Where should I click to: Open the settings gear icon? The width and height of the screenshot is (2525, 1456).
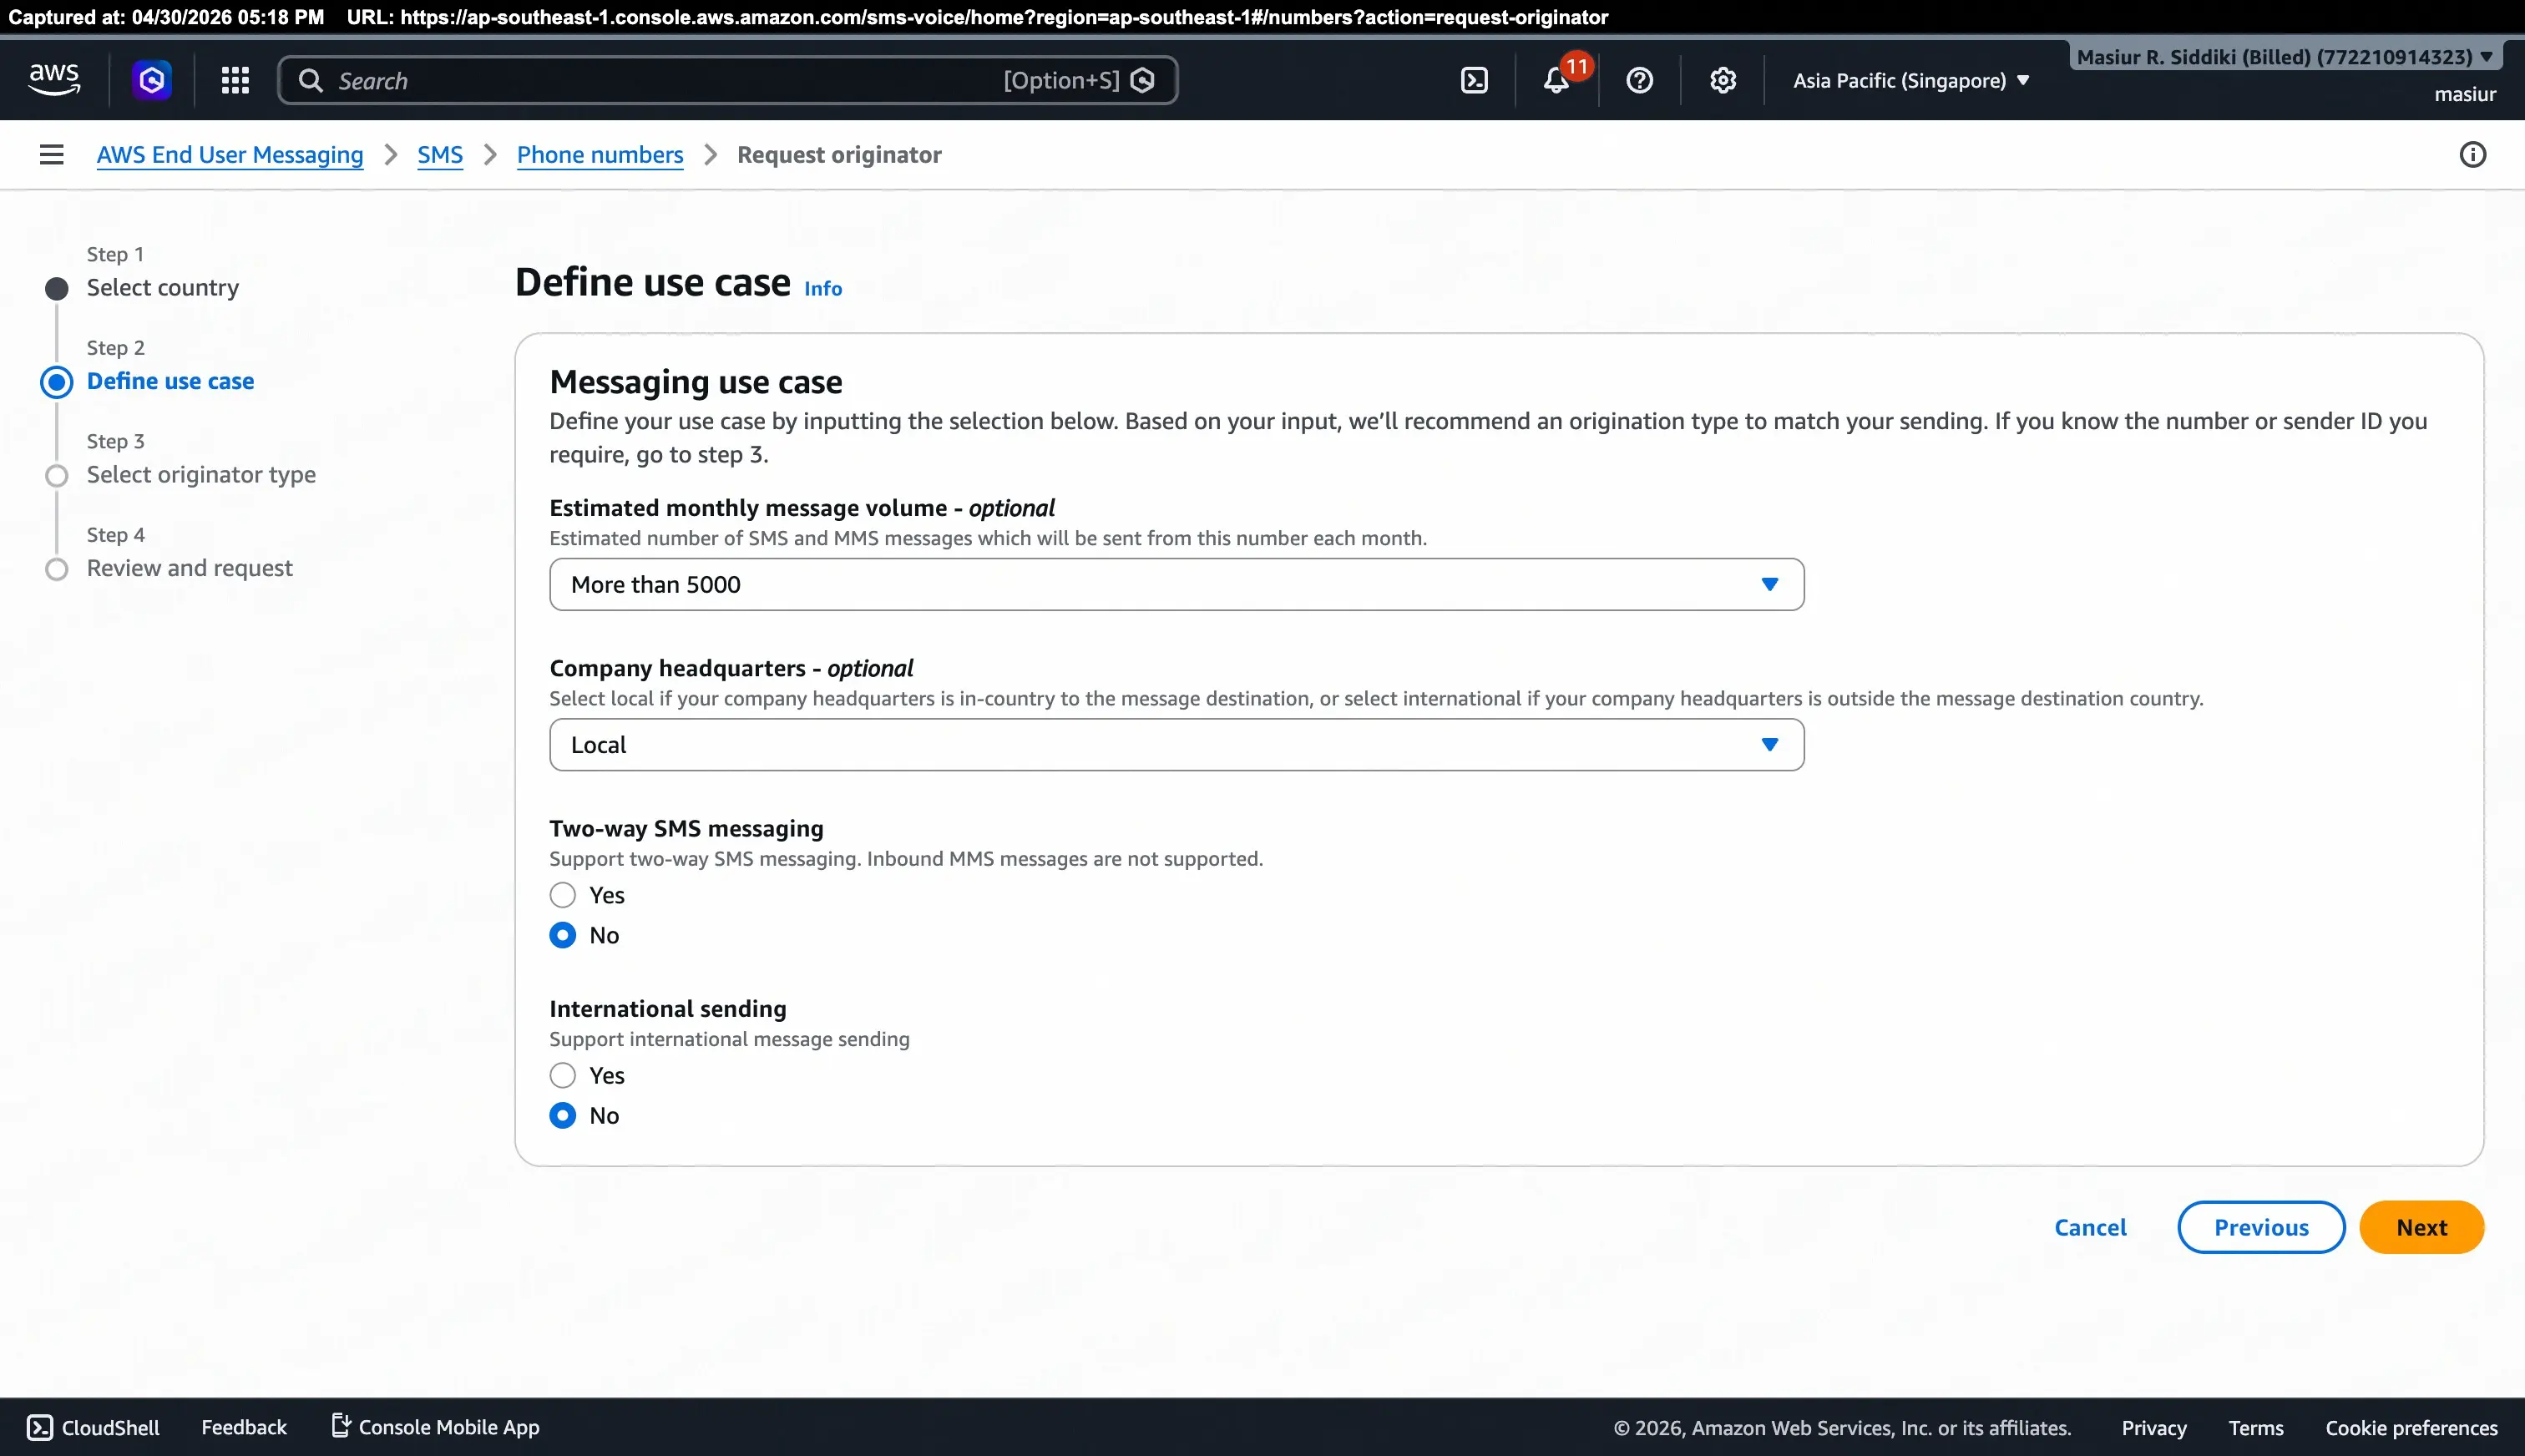(x=1722, y=80)
